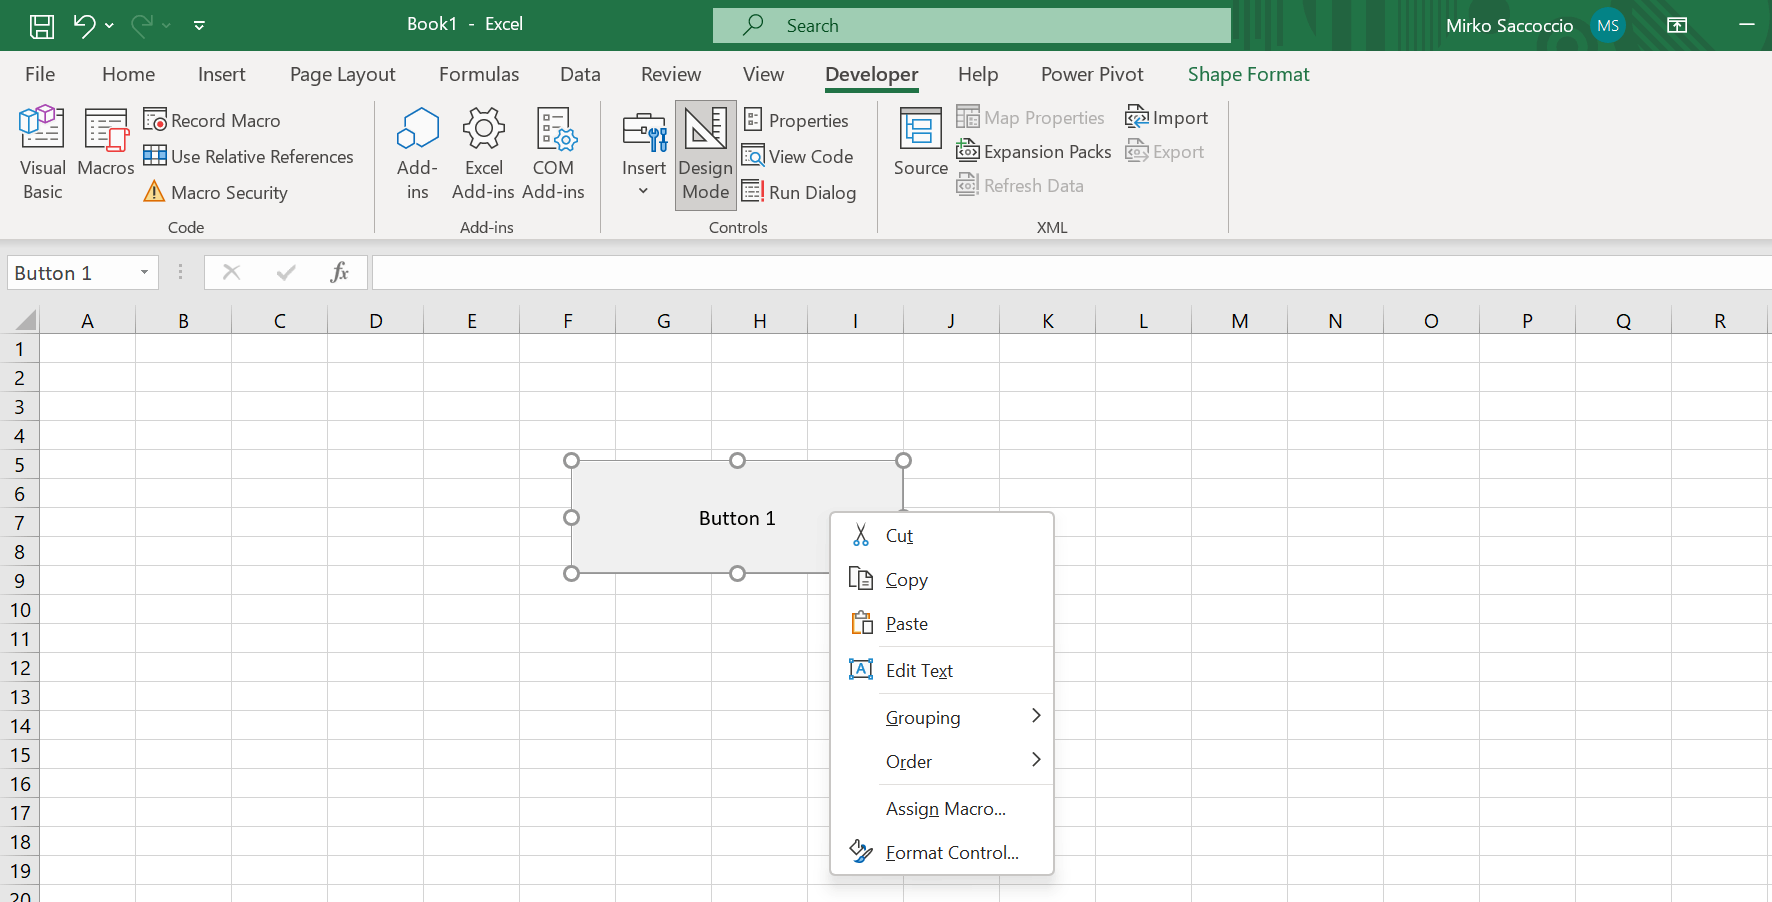Click the Select All corner triangle
1772x902 pixels.
pyautogui.click(x=26, y=320)
